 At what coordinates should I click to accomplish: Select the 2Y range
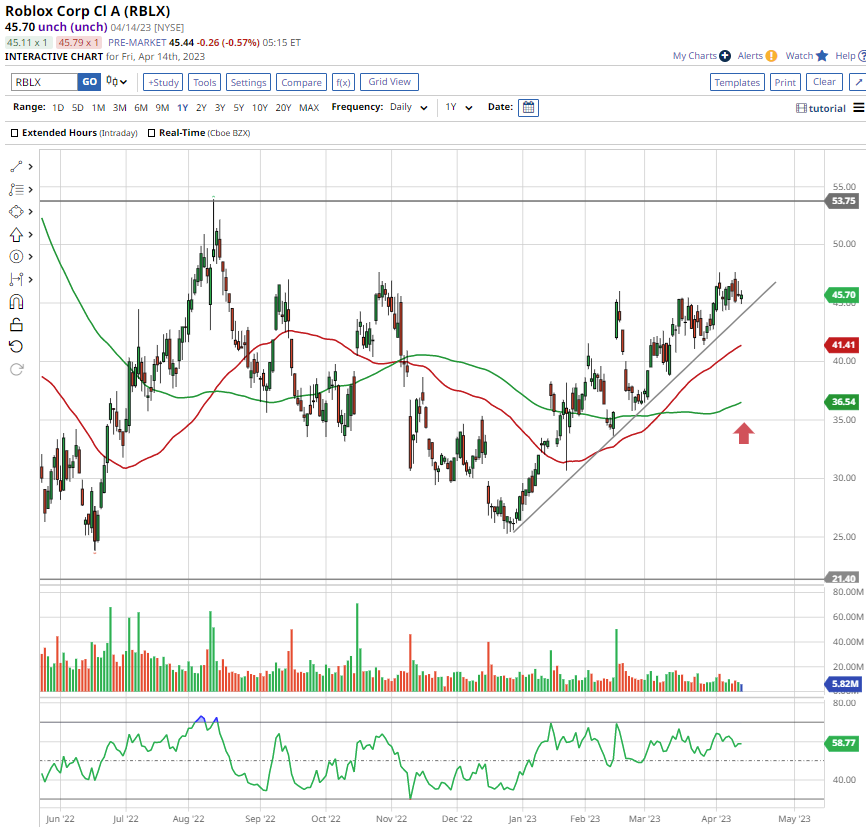[201, 108]
